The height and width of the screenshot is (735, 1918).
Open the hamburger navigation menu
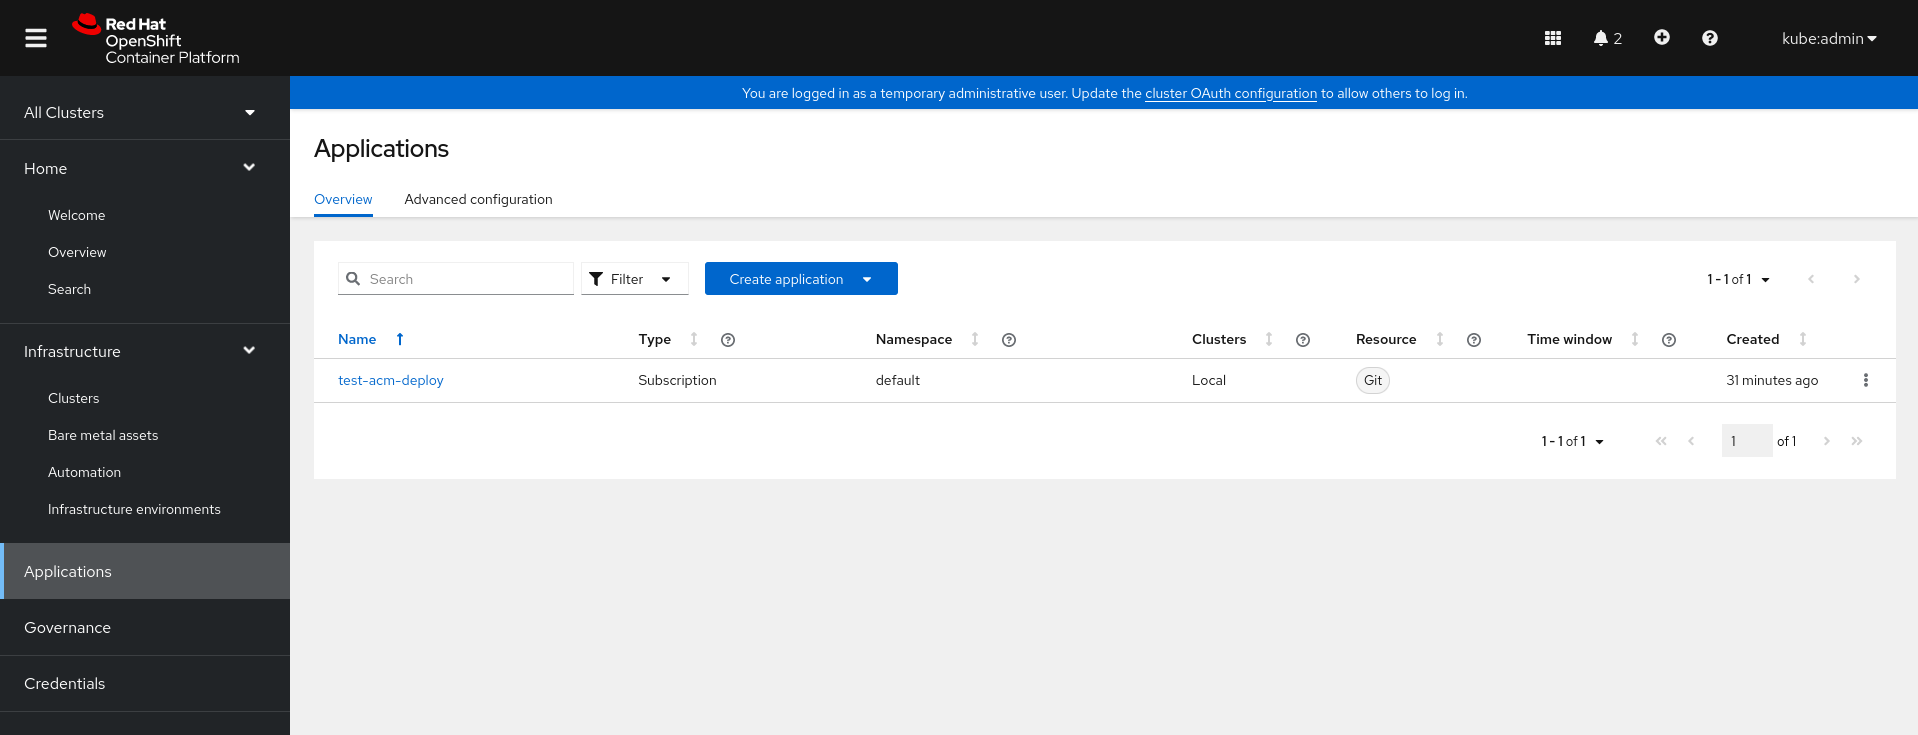[36, 38]
